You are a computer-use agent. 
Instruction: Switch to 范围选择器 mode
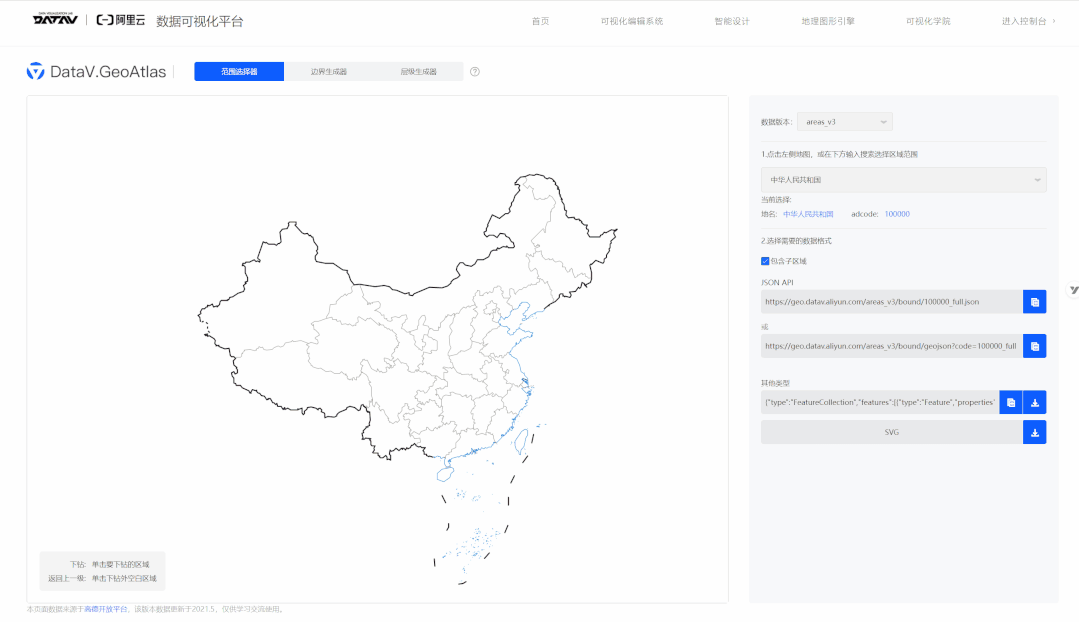pos(239,71)
